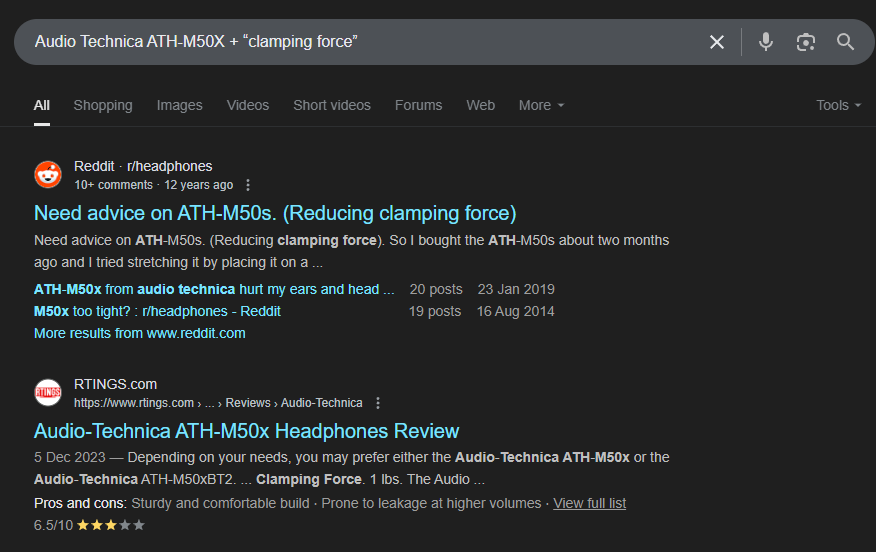Switch to the Web tab
This screenshot has width=876, height=552.
[480, 105]
